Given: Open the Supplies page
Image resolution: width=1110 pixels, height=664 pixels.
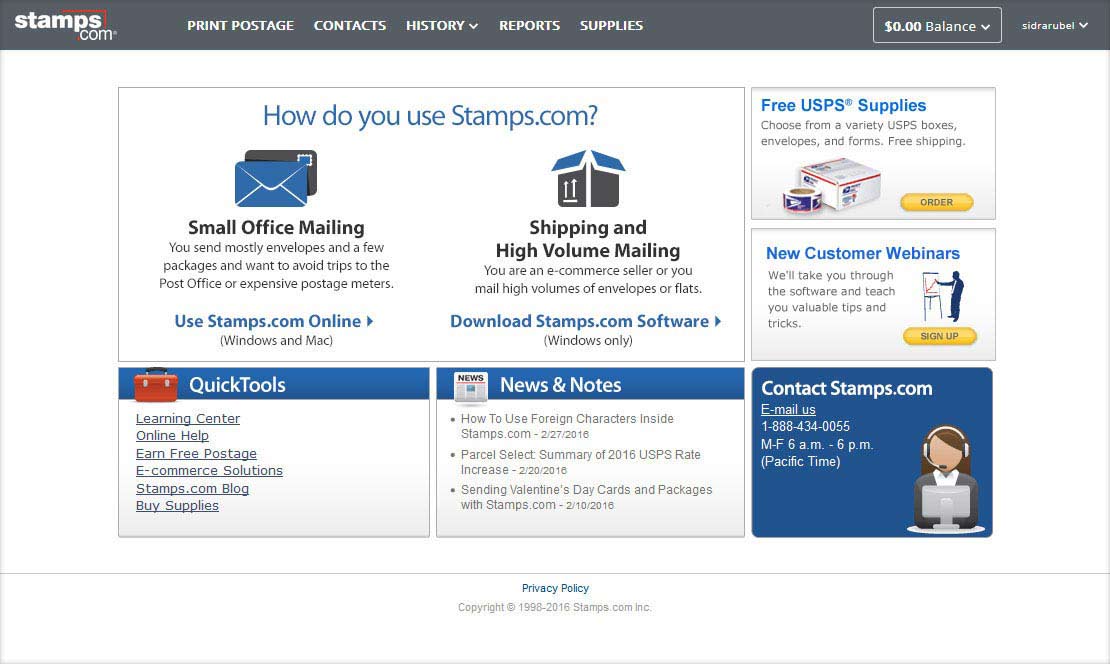Looking at the screenshot, I should [x=612, y=25].
